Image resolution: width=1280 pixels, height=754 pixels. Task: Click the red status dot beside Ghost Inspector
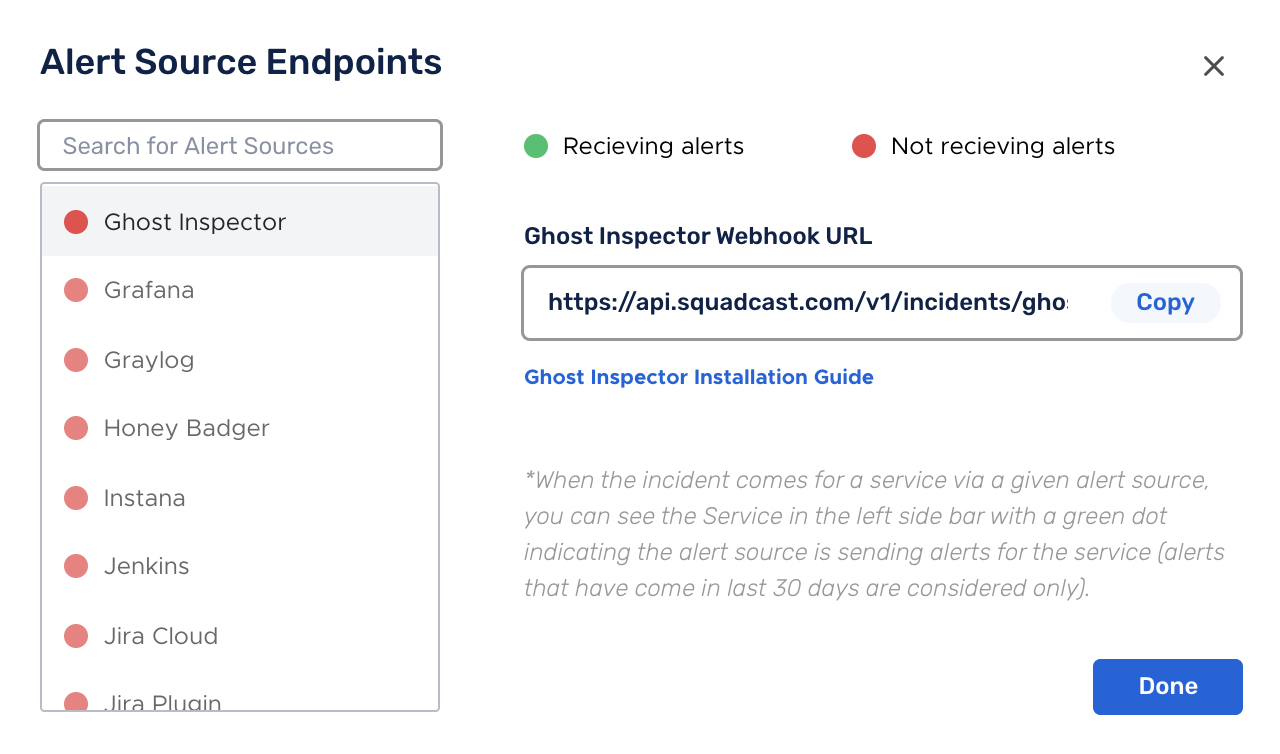[76, 222]
